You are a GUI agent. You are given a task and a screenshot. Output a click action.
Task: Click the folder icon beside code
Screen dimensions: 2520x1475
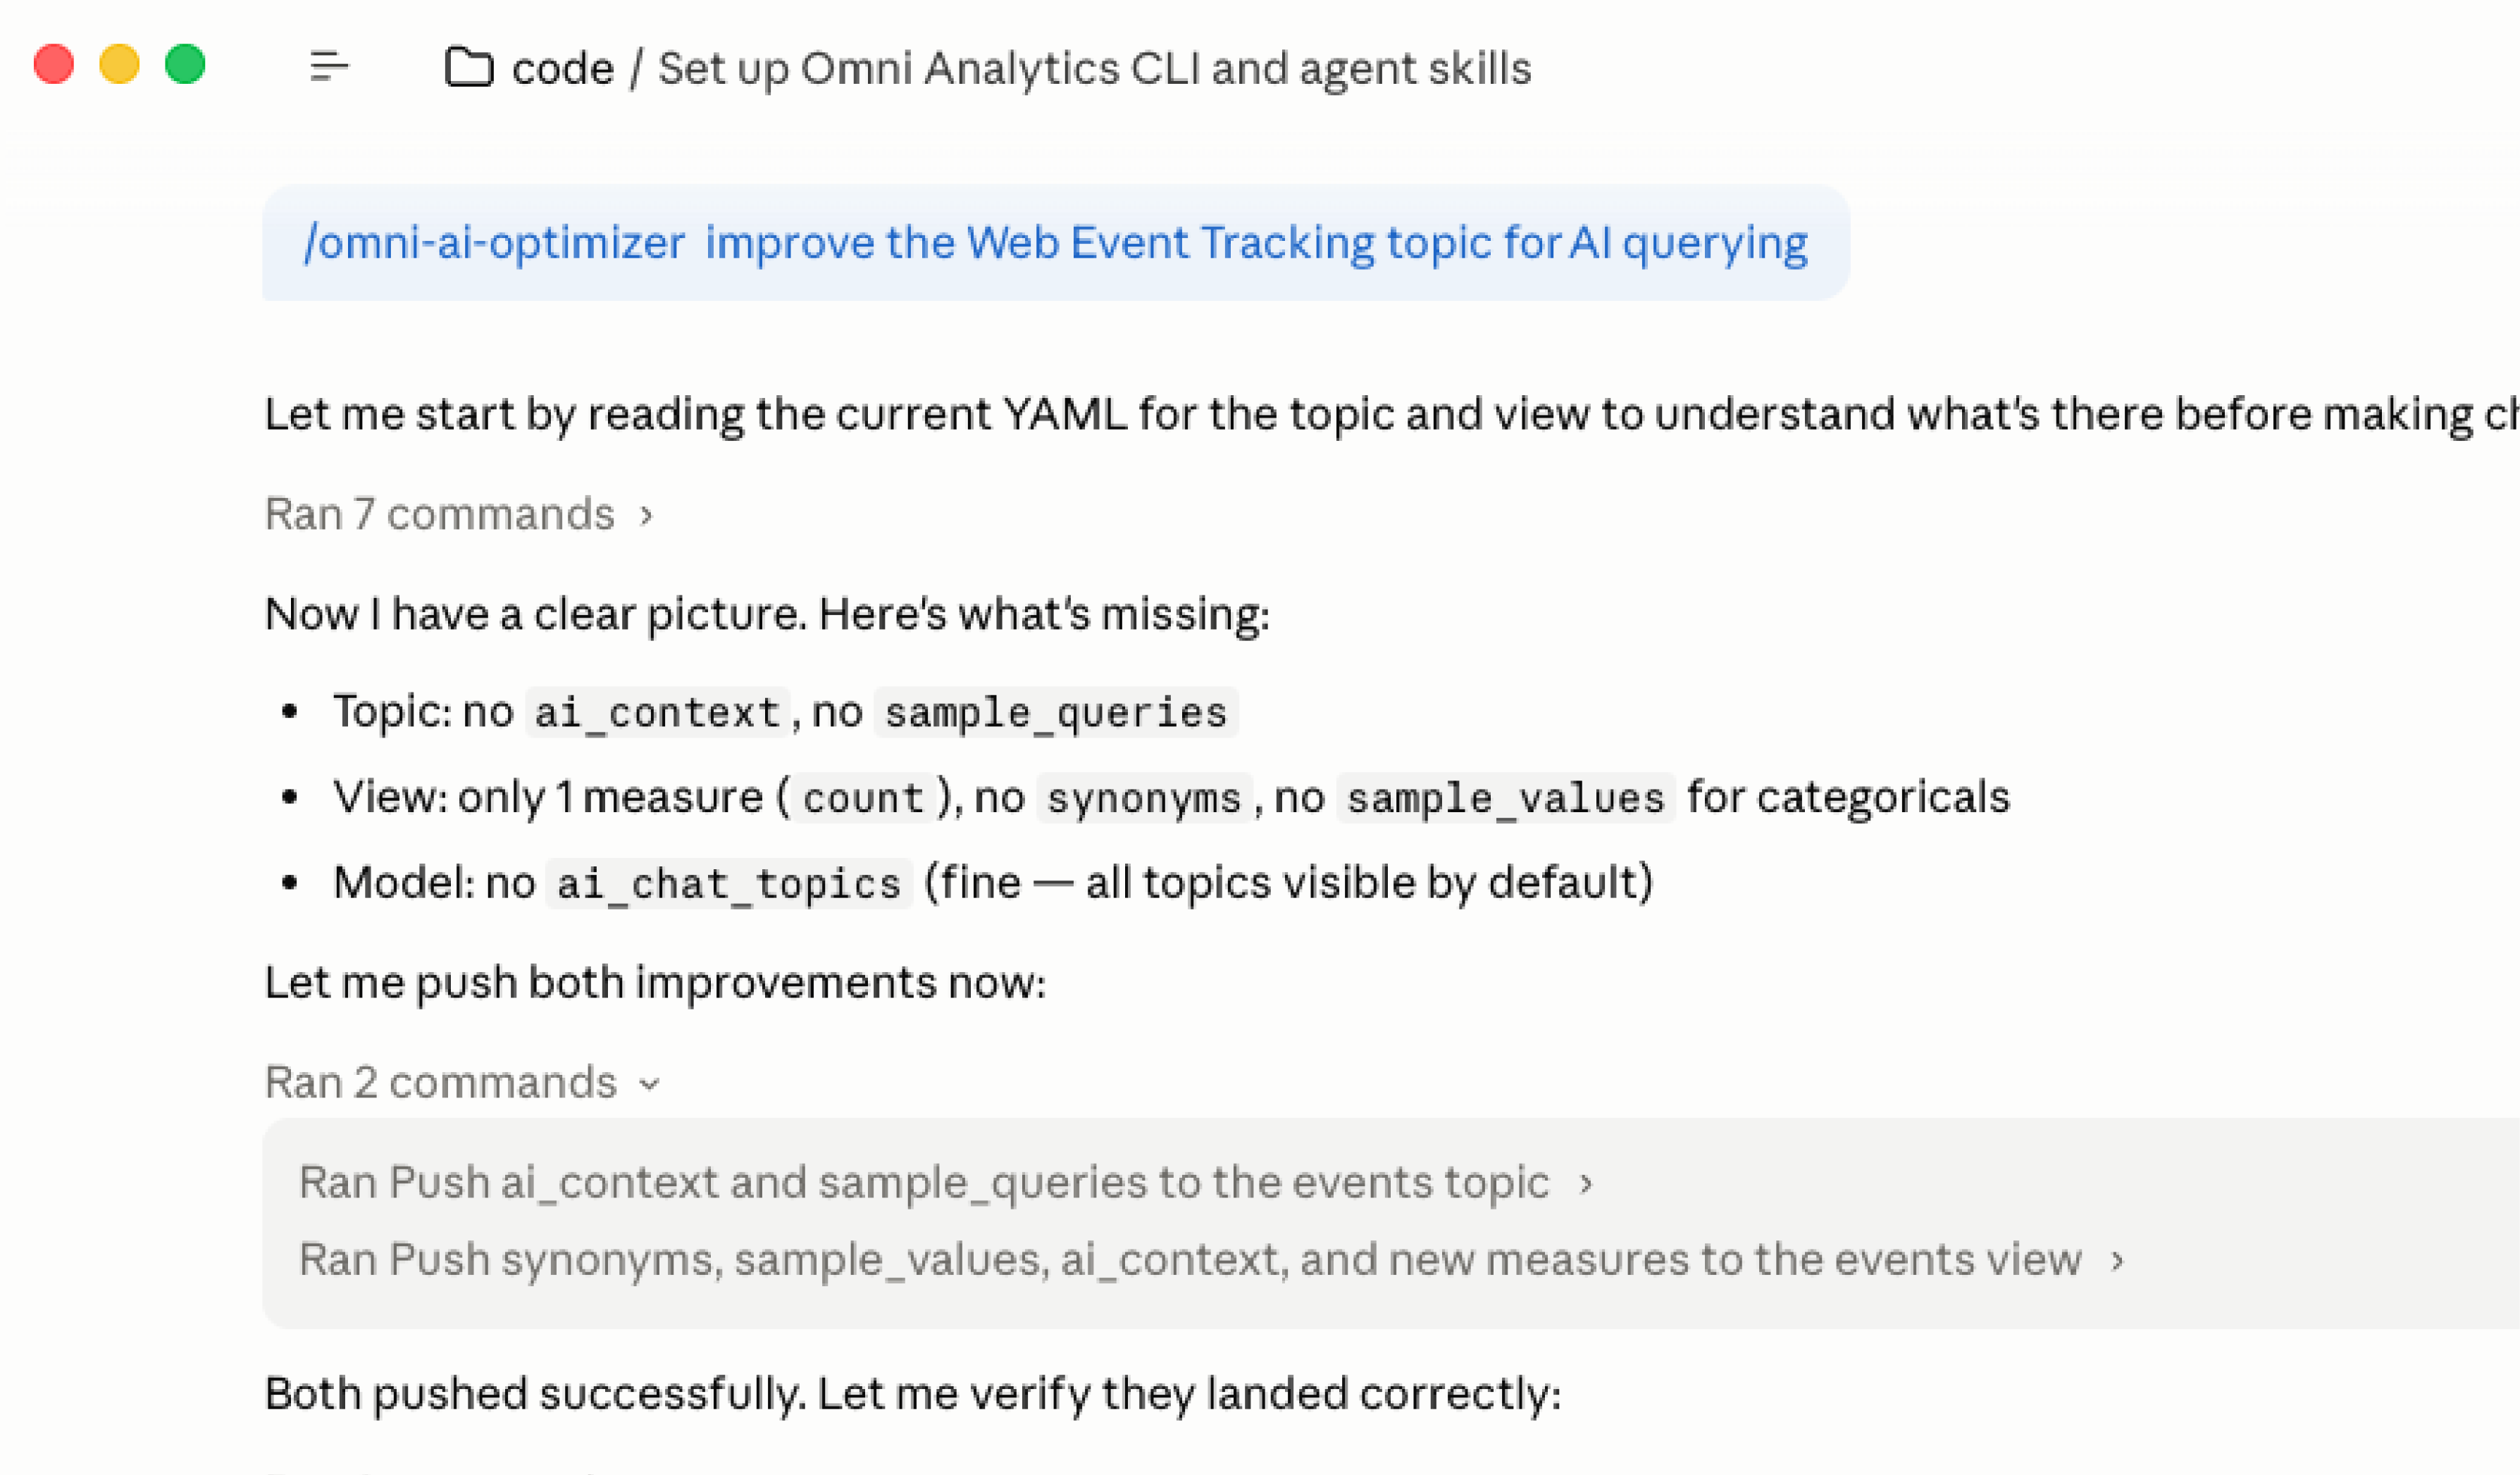click(x=468, y=68)
